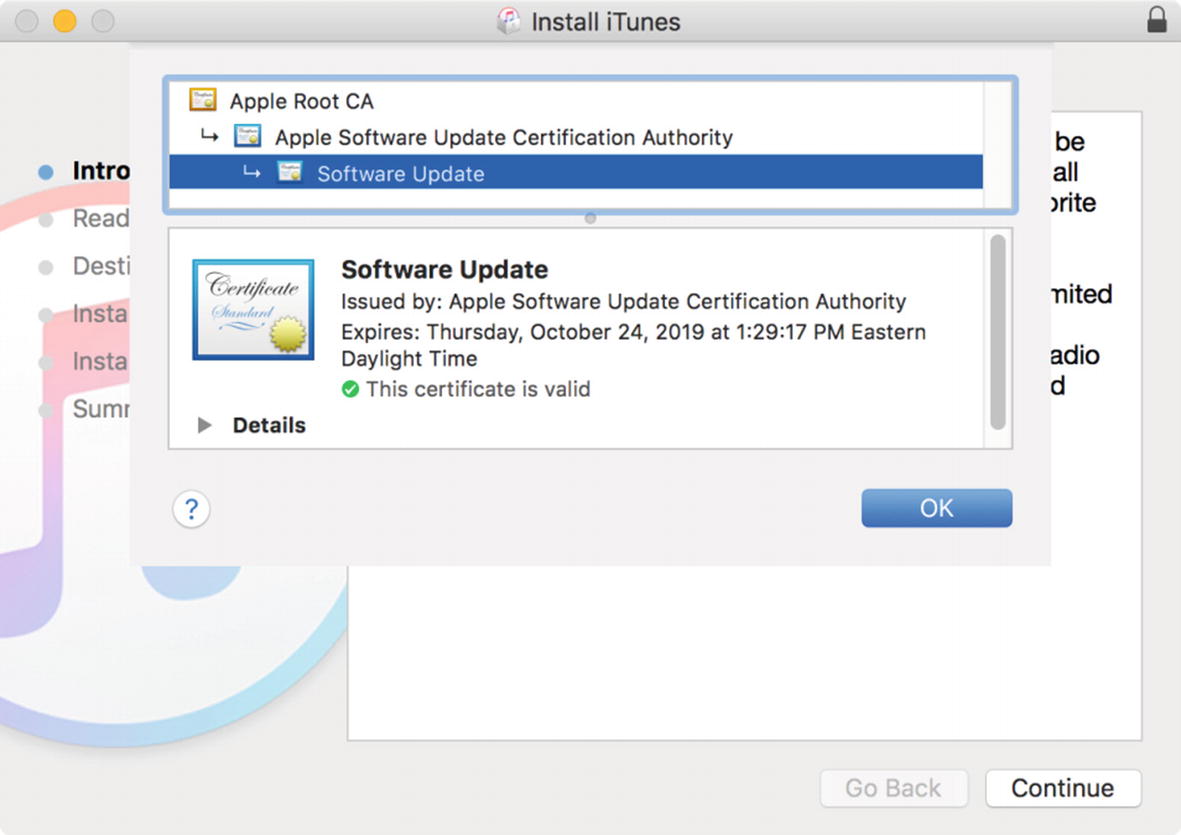
Task: Click the split-pane divider handle dot
Action: (590, 218)
